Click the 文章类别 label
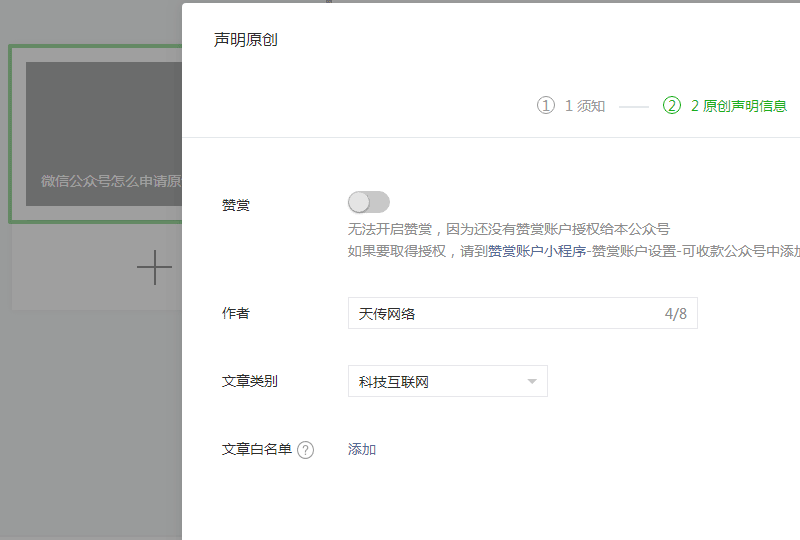800x540 pixels. pyautogui.click(x=249, y=381)
